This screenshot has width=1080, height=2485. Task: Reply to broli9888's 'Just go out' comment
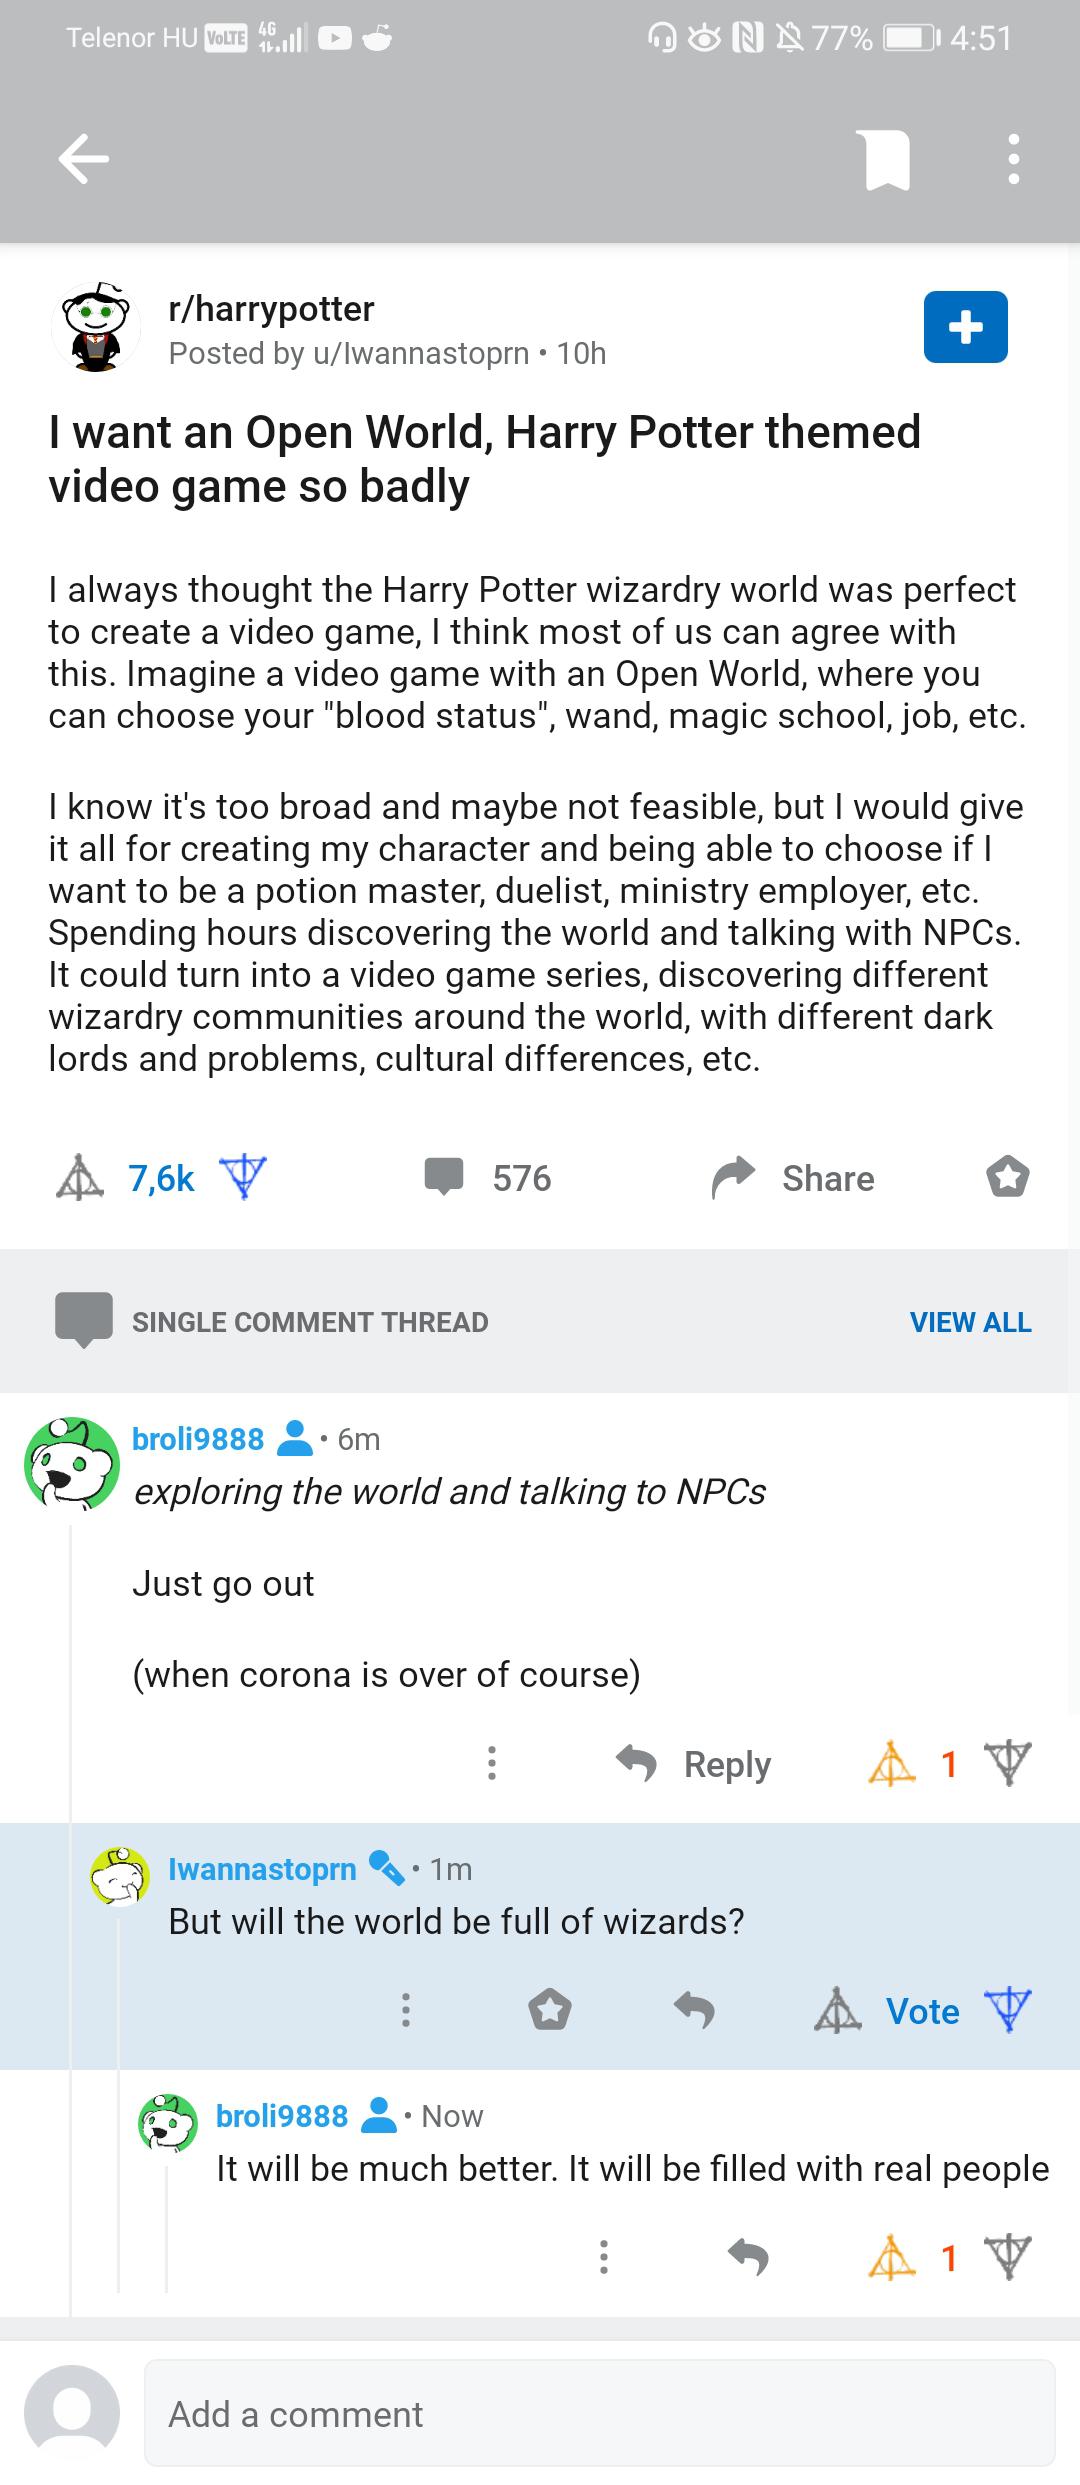(694, 1764)
